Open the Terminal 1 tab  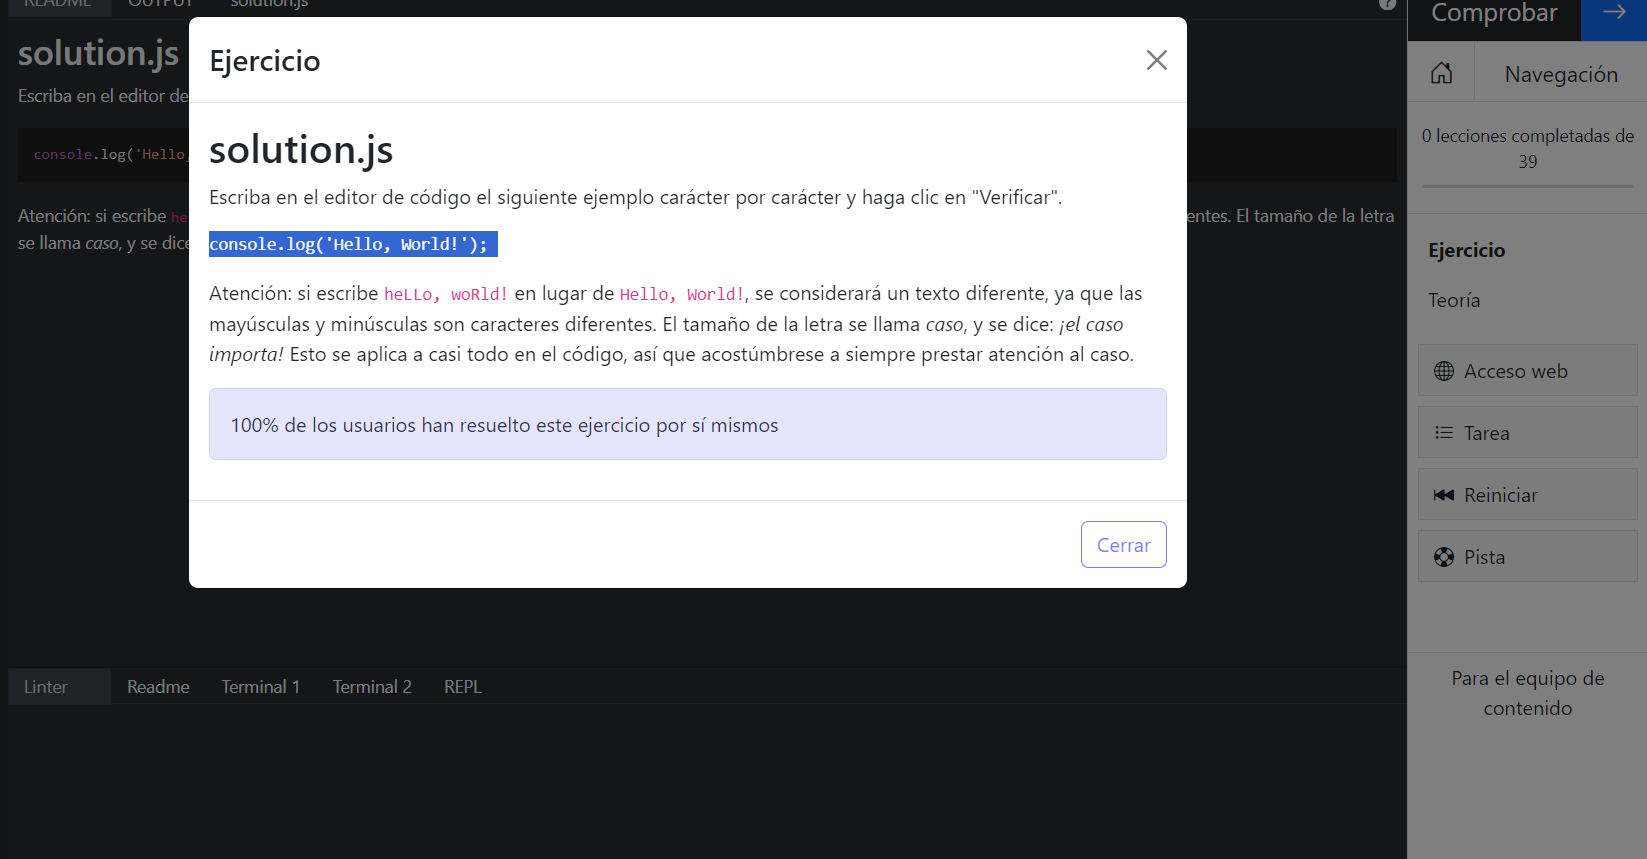tap(260, 687)
